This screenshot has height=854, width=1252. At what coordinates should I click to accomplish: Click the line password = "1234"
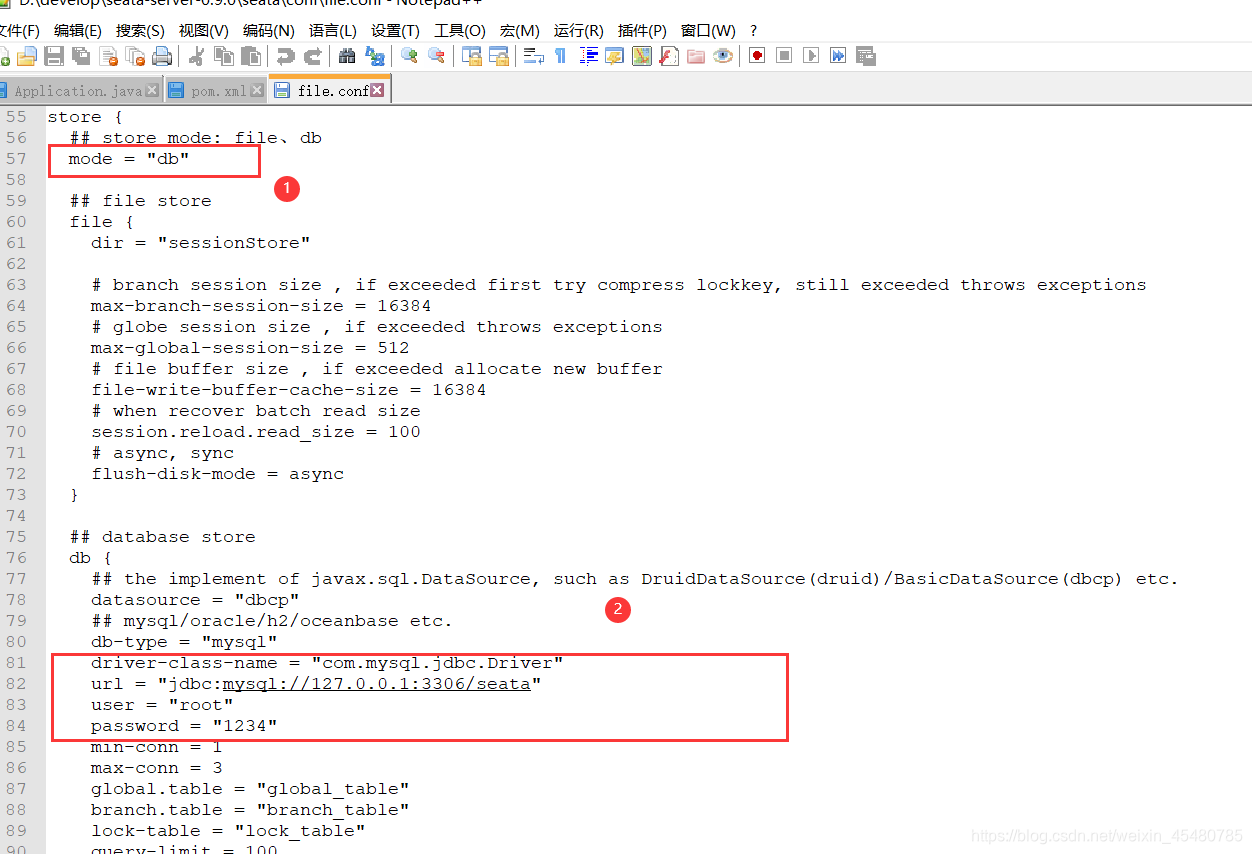184,726
